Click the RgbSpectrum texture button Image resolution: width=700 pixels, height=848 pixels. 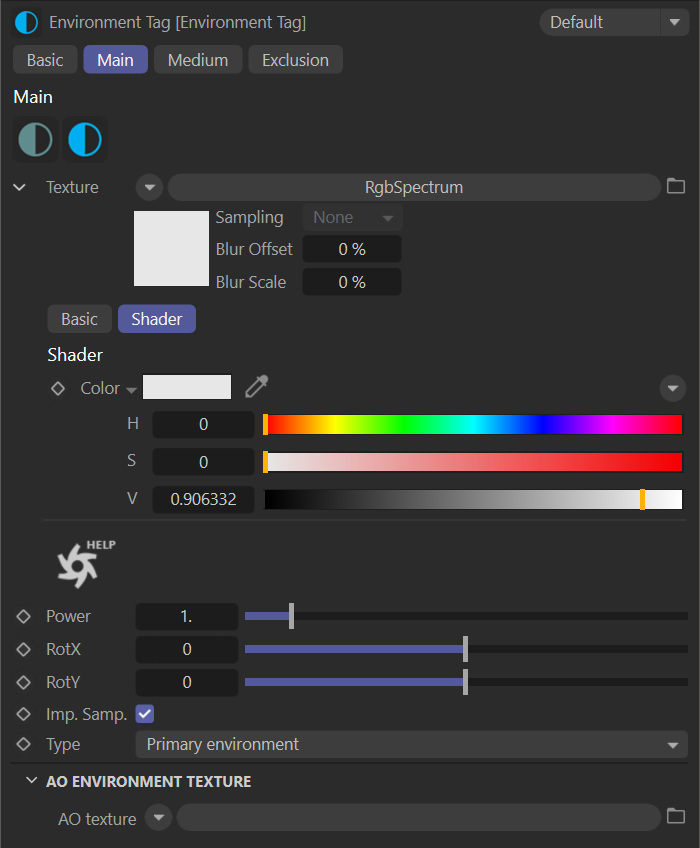pos(413,187)
